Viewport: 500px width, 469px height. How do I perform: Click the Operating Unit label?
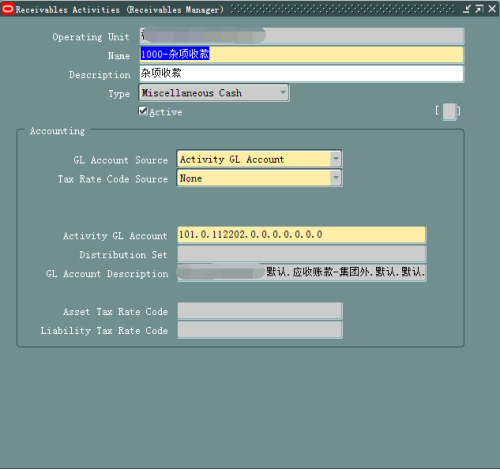(x=91, y=37)
